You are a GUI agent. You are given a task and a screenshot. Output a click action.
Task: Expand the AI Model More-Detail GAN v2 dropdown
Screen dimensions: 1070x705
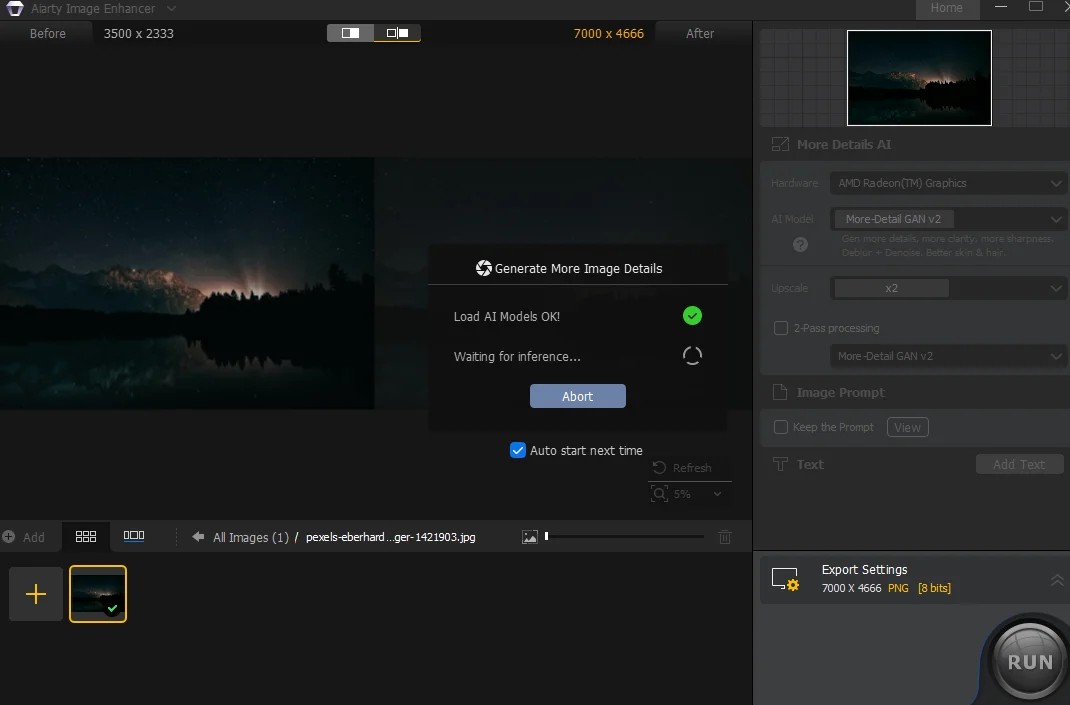(947, 219)
